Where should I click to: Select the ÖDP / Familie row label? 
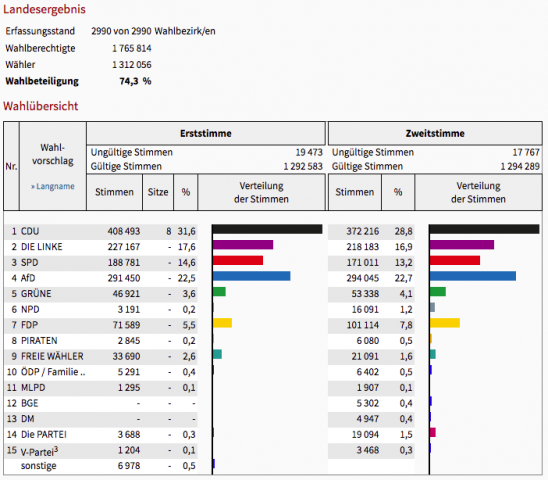(53, 372)
